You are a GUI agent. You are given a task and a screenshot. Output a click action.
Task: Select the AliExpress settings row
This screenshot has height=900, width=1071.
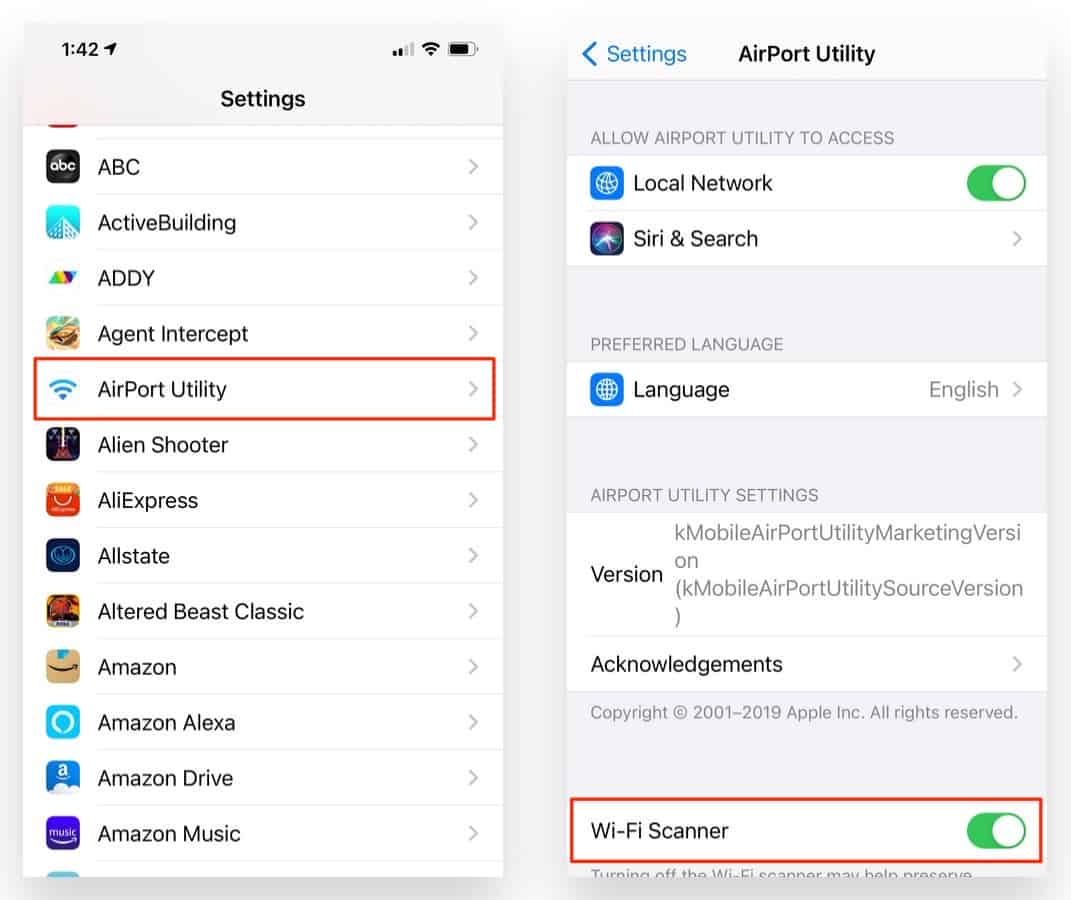[148, 500]
